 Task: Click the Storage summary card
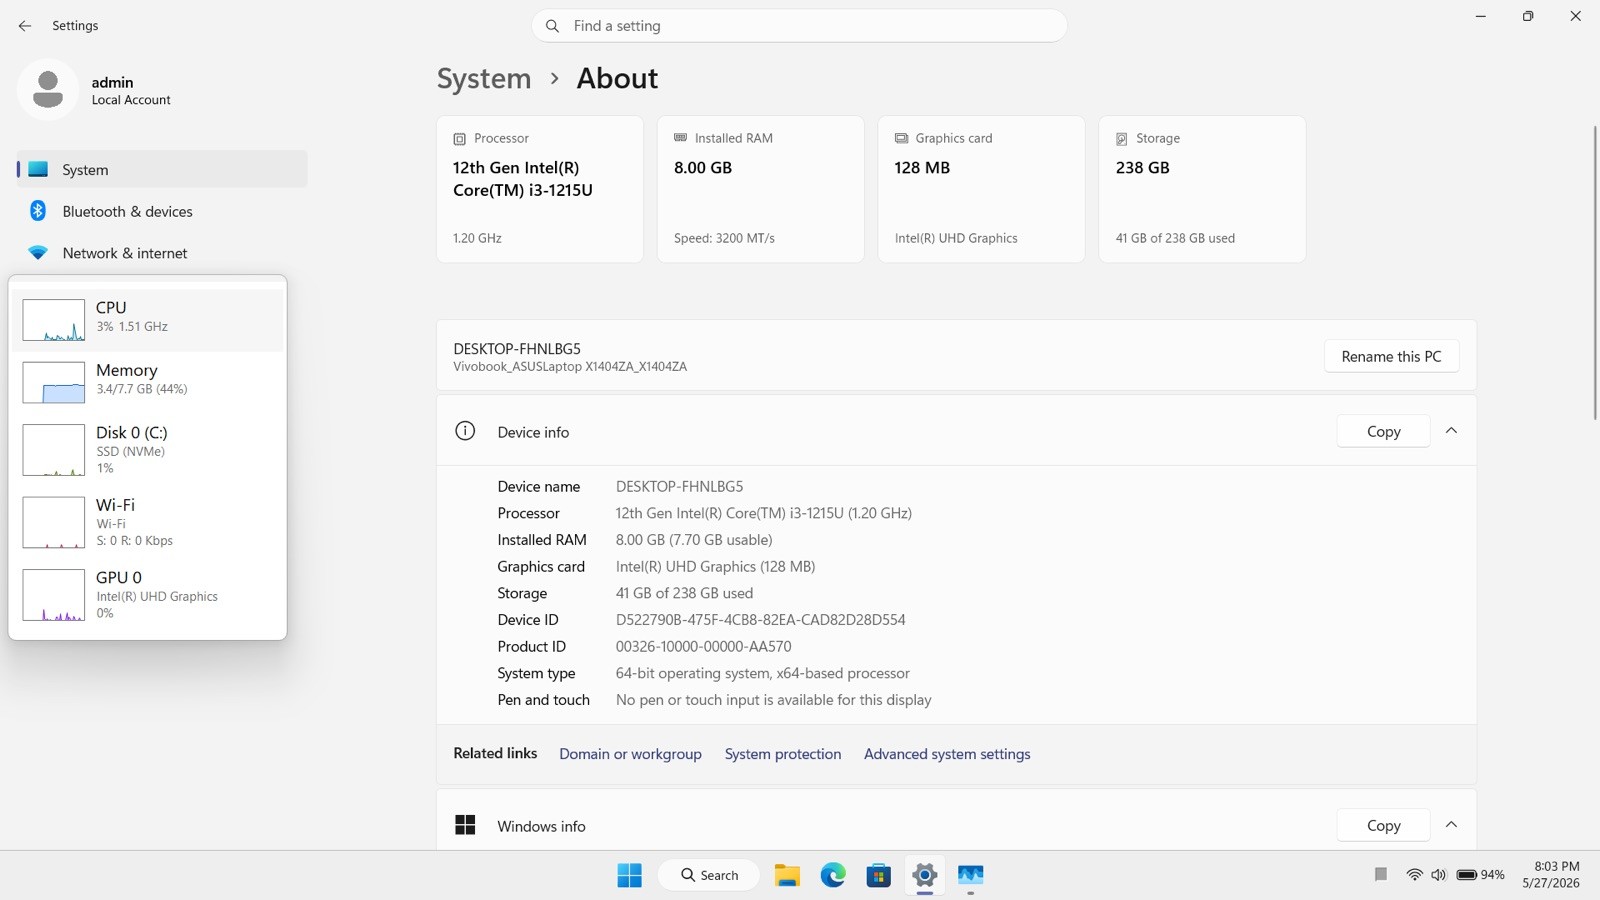click(1202, 189)
